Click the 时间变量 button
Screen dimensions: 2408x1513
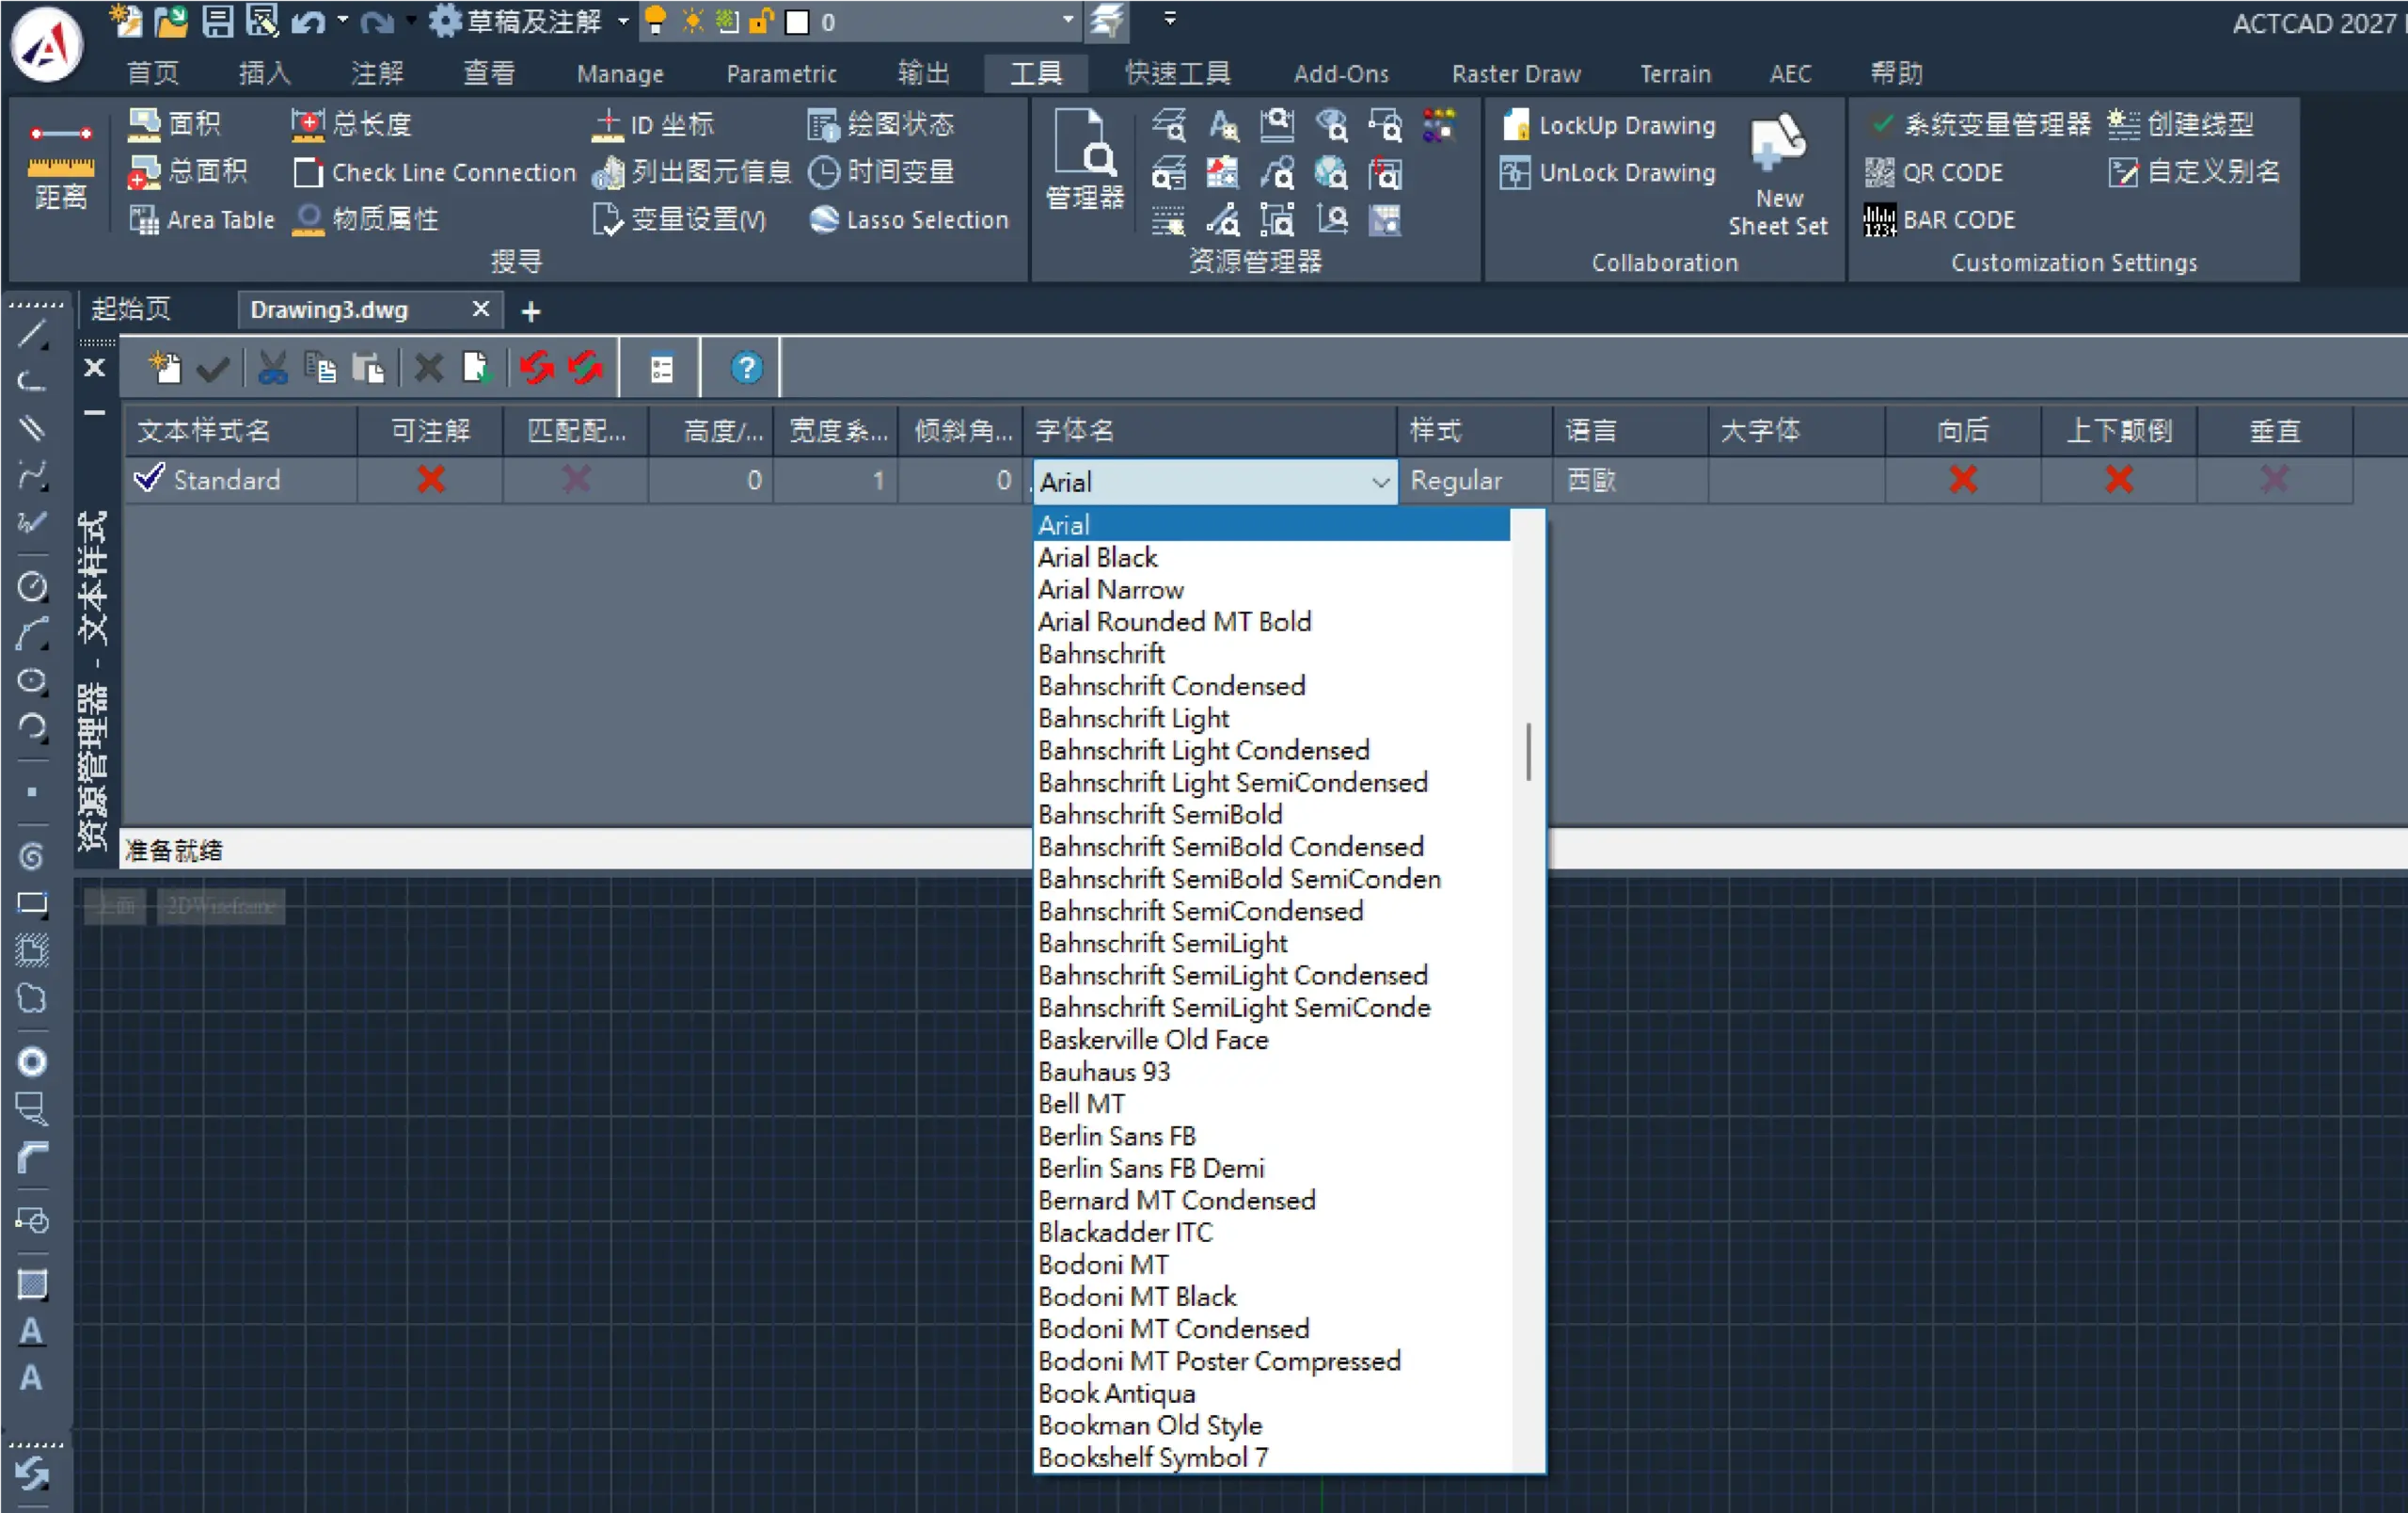click(x=881, y=172)
